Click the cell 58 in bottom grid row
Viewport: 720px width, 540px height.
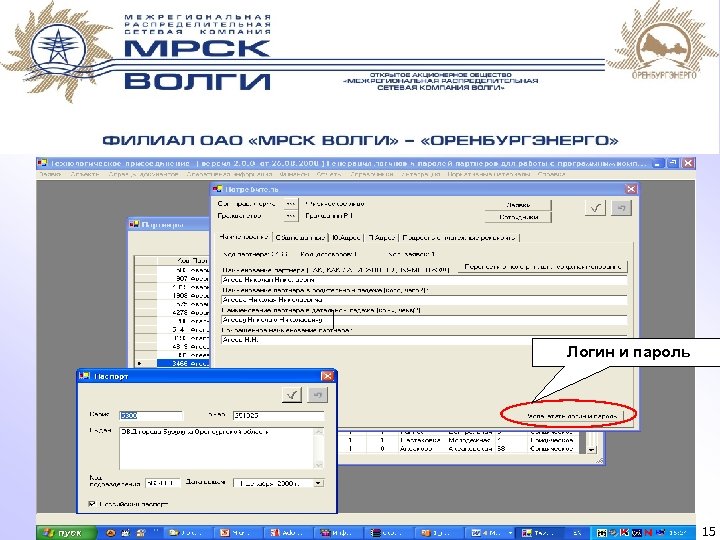pyautogui.click(x=510, y=449)
